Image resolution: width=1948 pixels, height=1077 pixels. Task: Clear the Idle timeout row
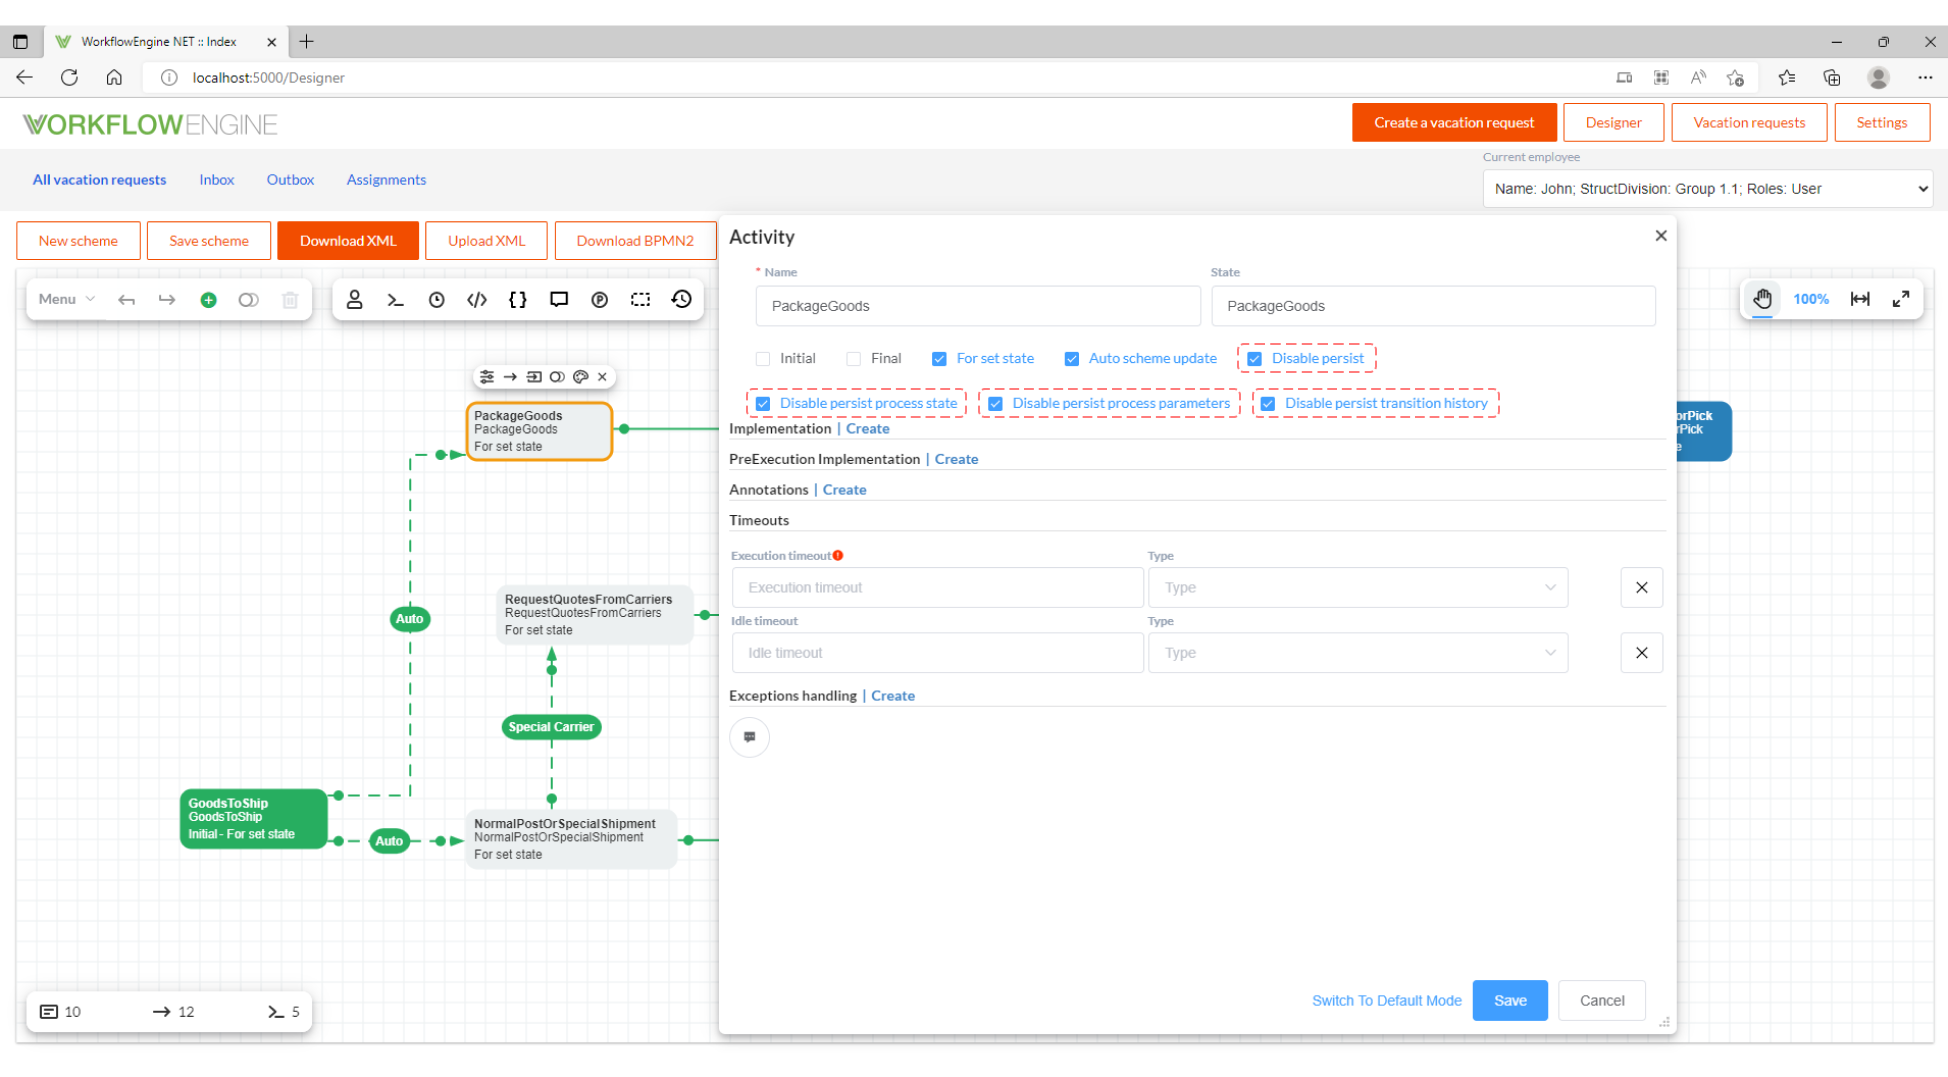pyautogui.click(x=1641, y=653)
